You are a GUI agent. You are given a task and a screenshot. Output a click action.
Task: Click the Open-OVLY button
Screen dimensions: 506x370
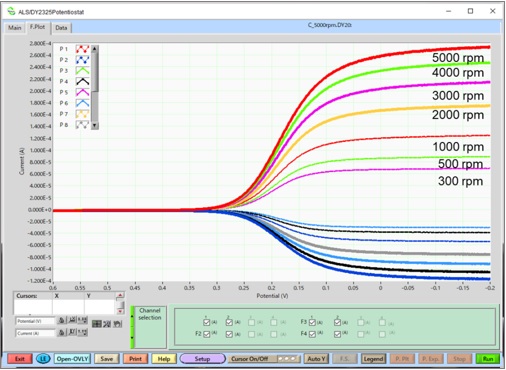click(x=72, y=359)
